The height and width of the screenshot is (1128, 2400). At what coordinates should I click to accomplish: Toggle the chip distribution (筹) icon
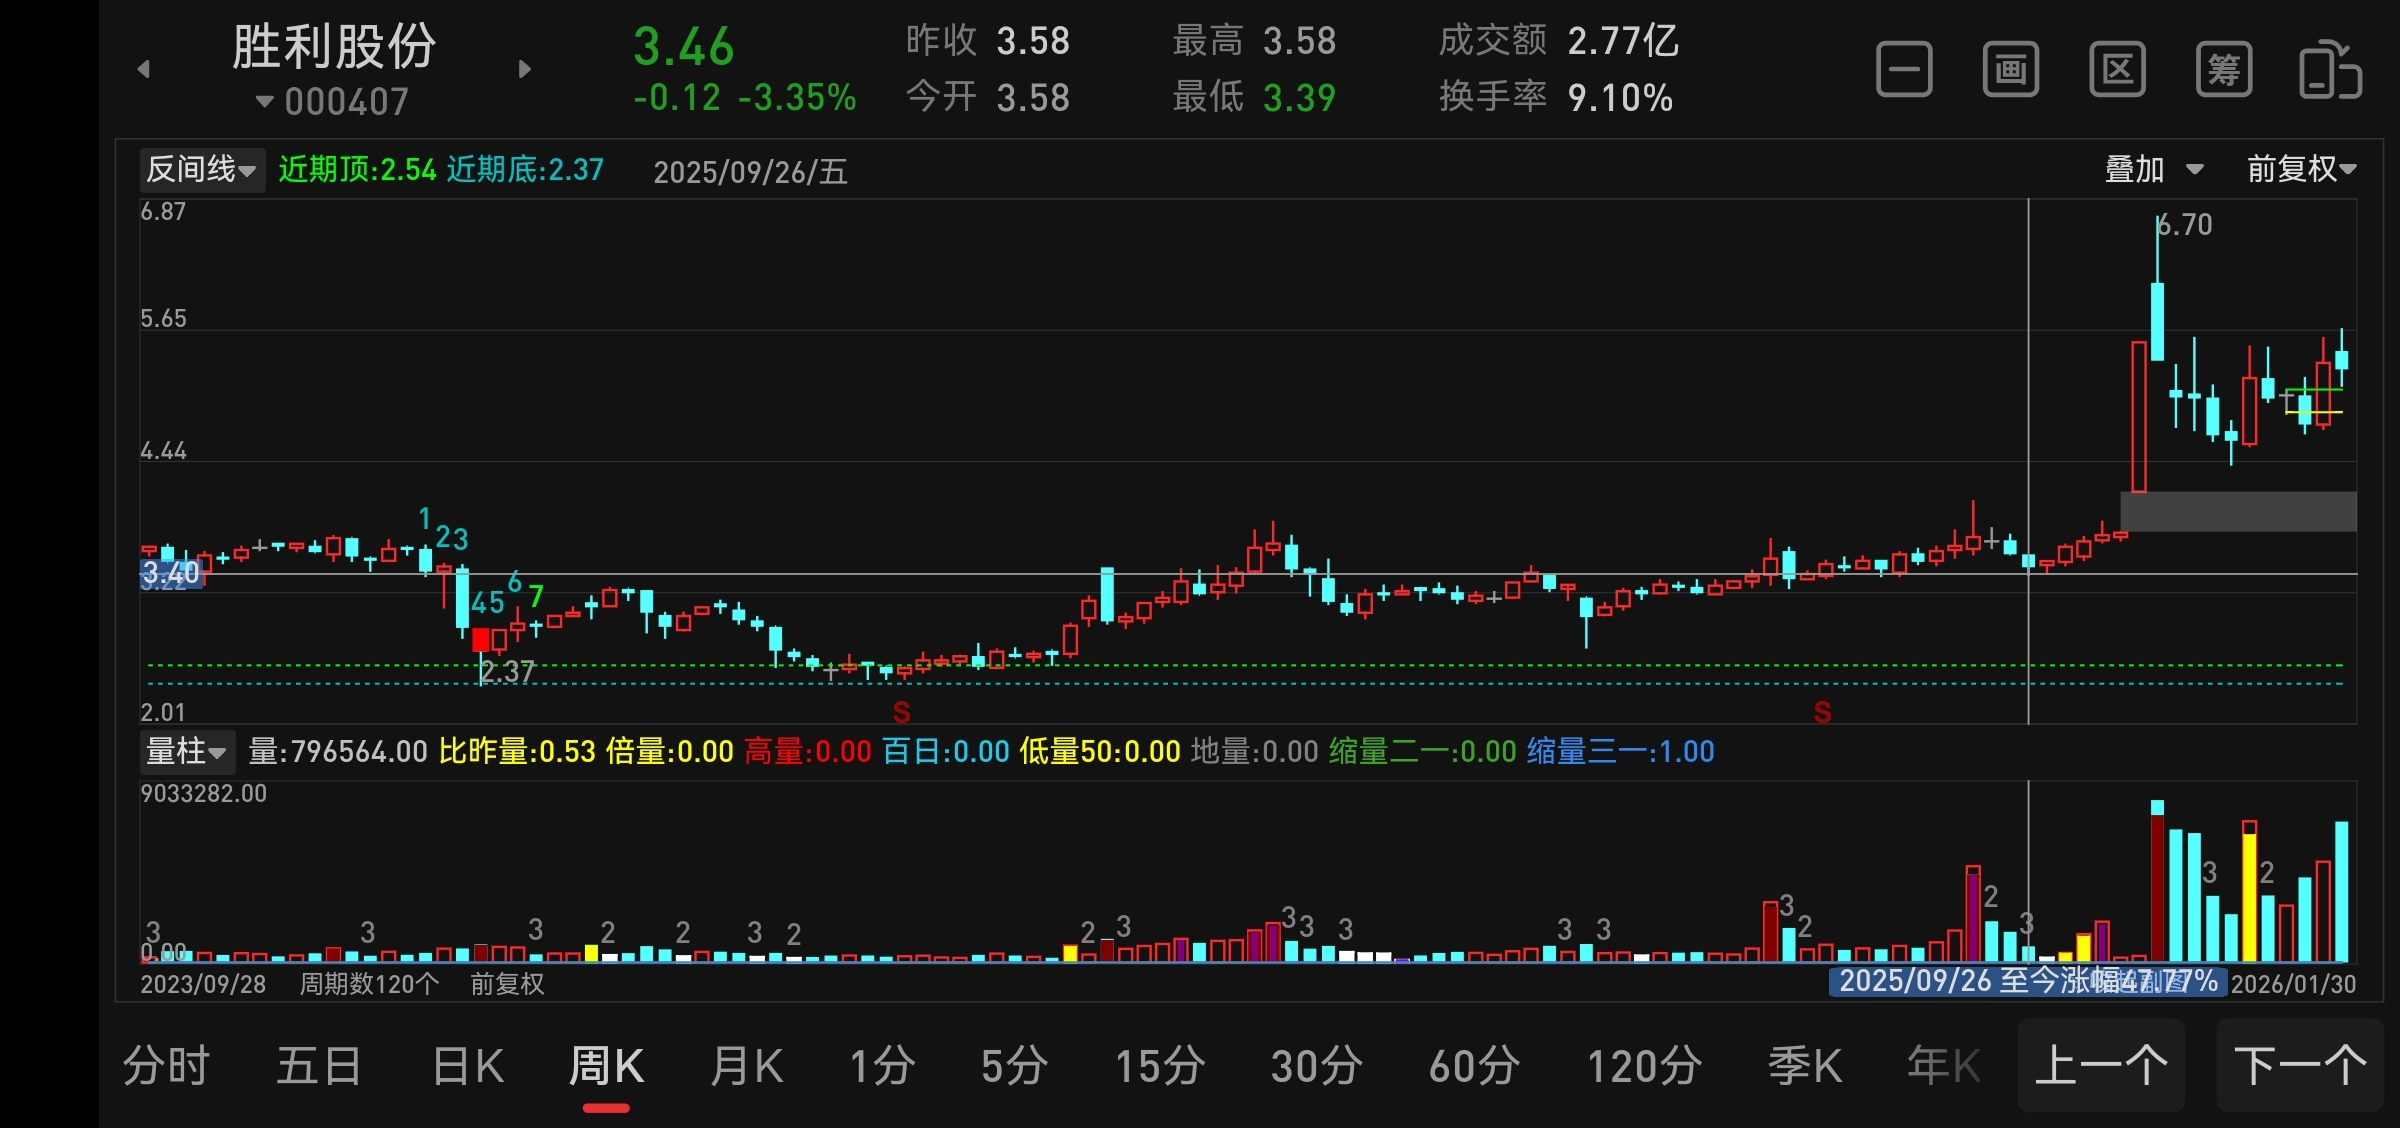[2224, 70]
